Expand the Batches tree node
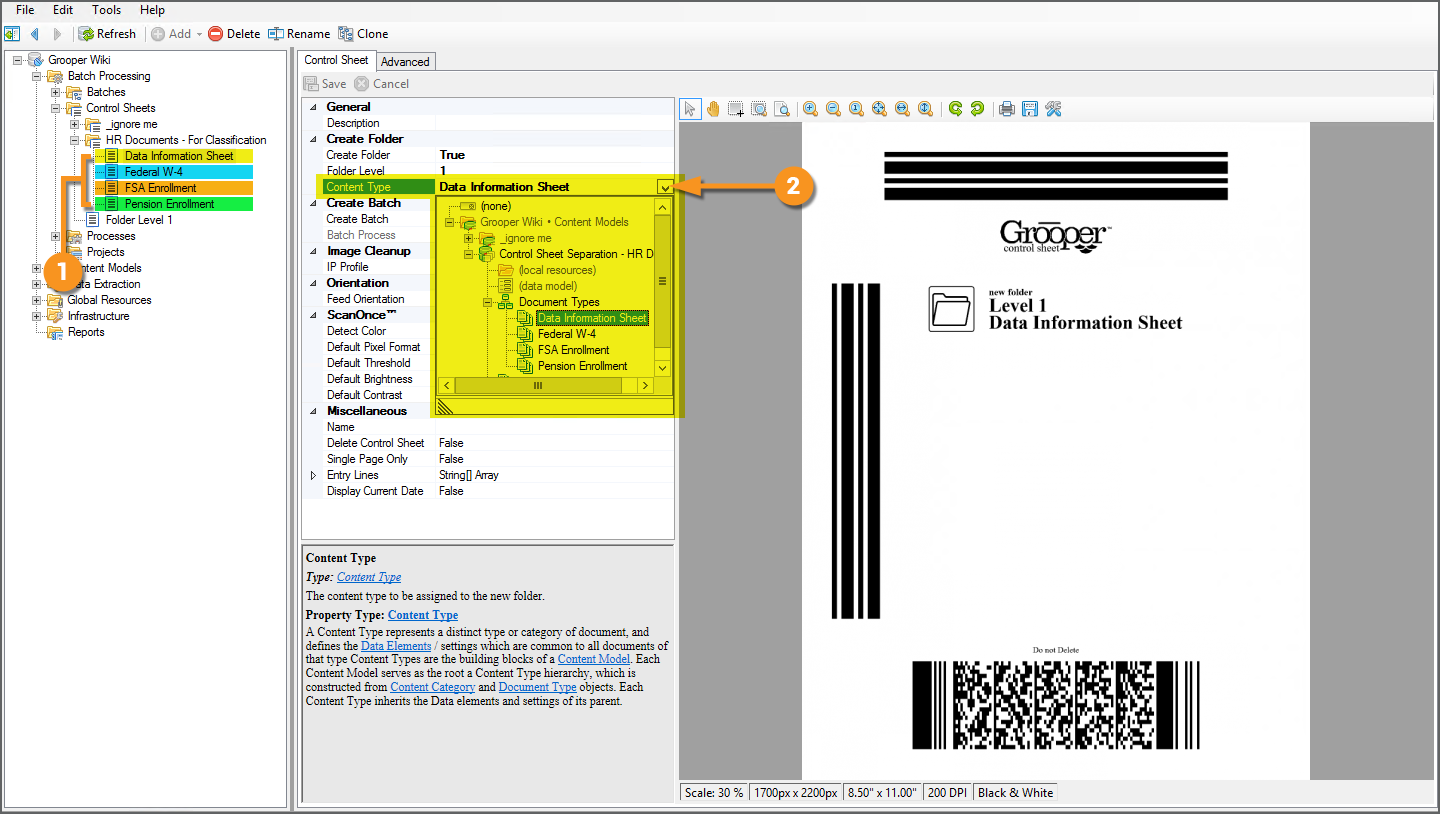Image resolution: width=1440 pixels, height=814 pixels. tap(56, 92)
